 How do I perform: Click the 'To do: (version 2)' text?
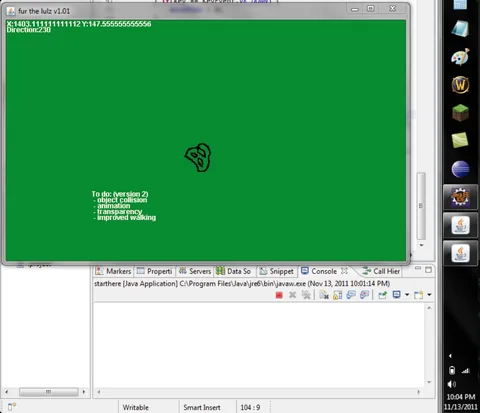pos(120,194)
